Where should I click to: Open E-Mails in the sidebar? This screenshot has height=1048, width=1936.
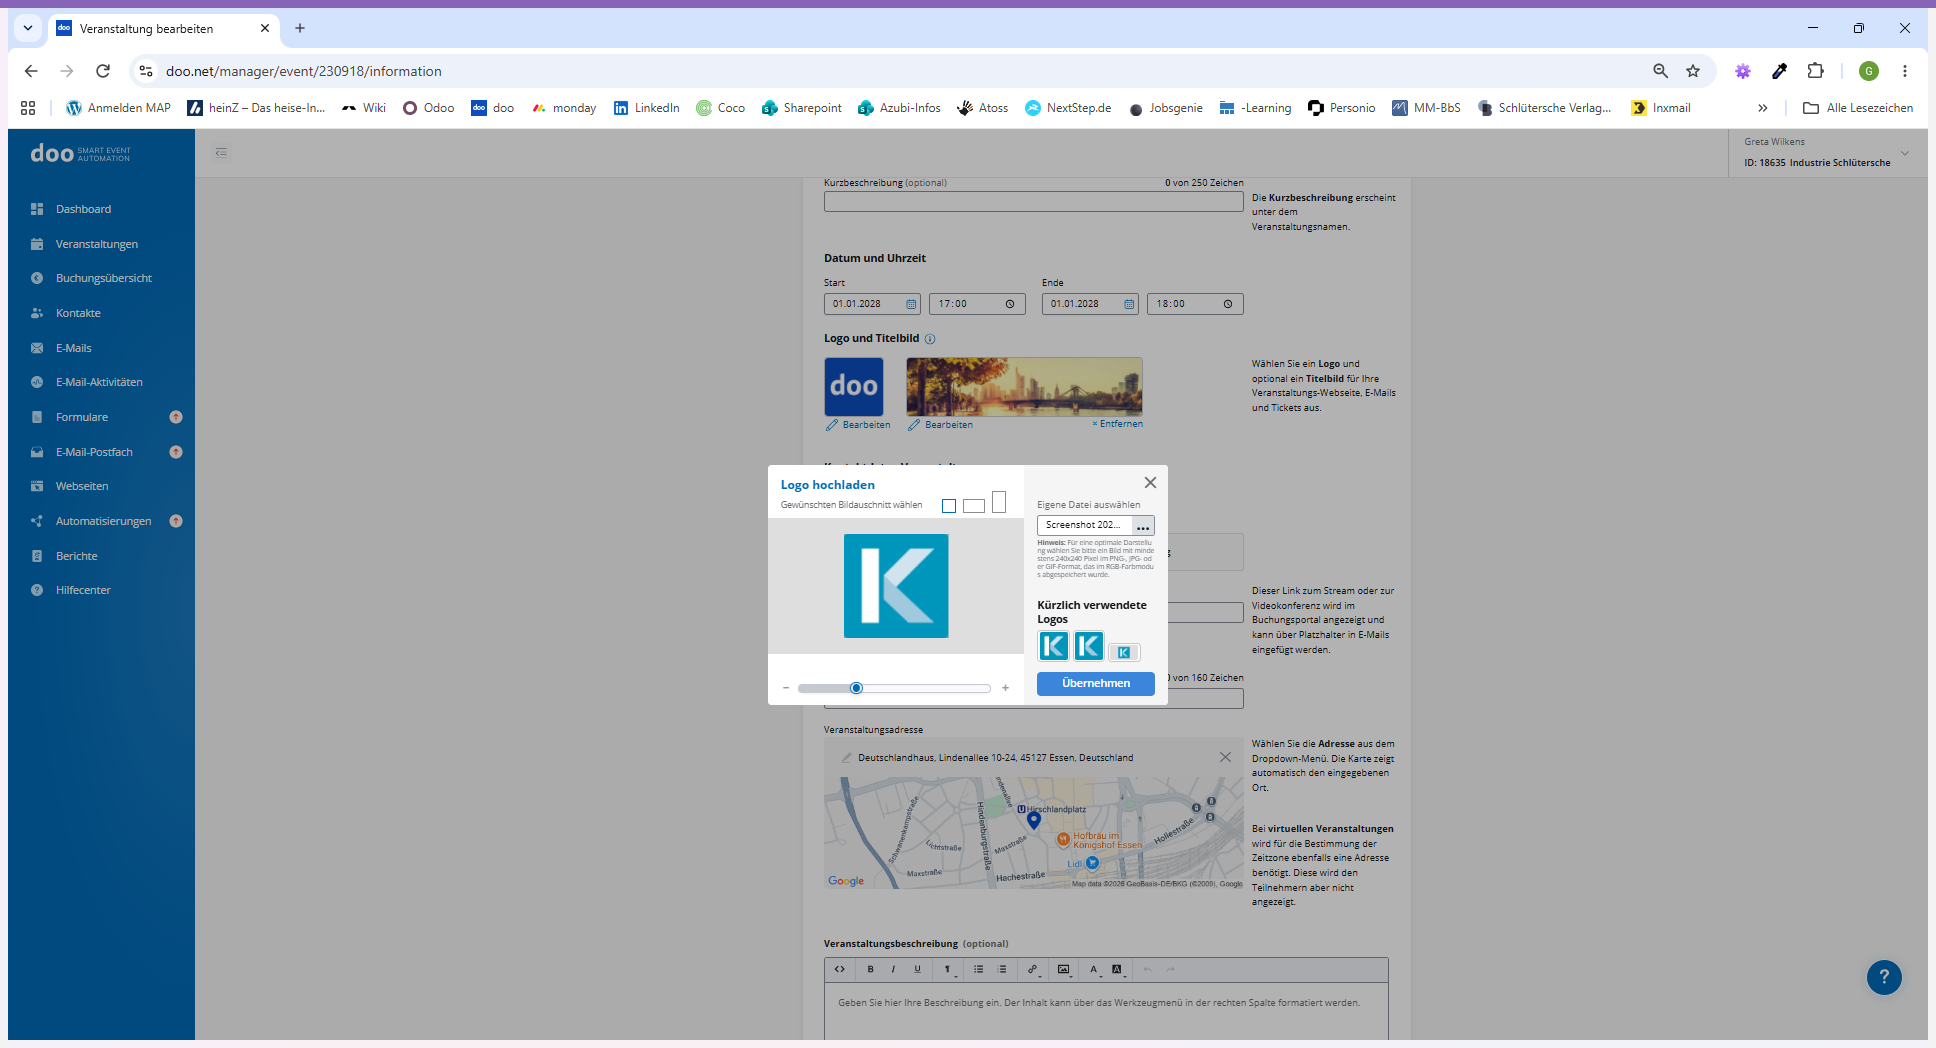click(73, 348)
